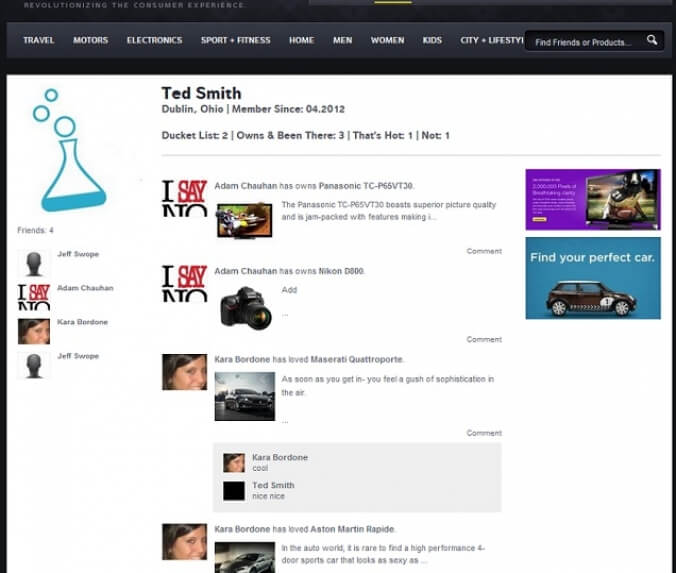The image size is (676, 573).
Task: Click the Add link under Nikon D800
Action: tap(289, 290)
